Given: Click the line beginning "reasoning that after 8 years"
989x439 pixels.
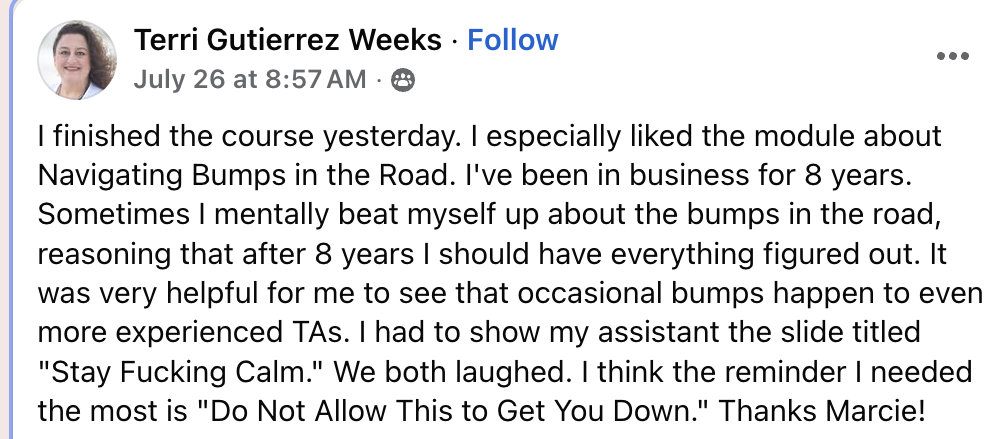Looking at the screenshot, I should [x=492, y=254].
